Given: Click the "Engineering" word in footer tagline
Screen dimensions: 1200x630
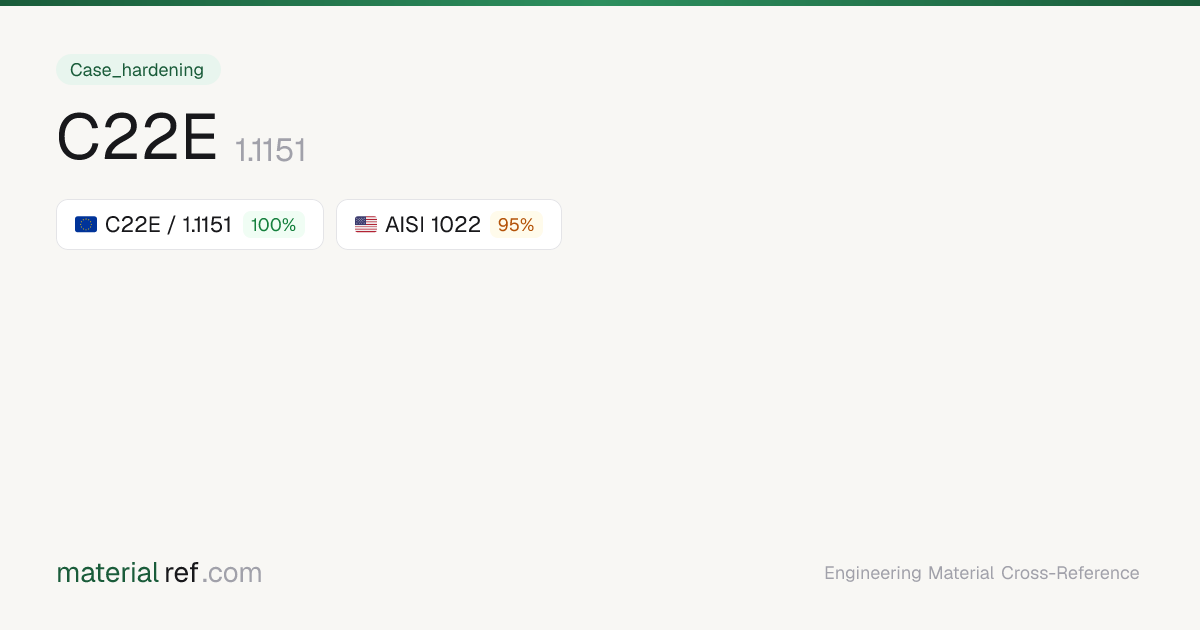Looking at the screenshot, I should pos(872,573).
